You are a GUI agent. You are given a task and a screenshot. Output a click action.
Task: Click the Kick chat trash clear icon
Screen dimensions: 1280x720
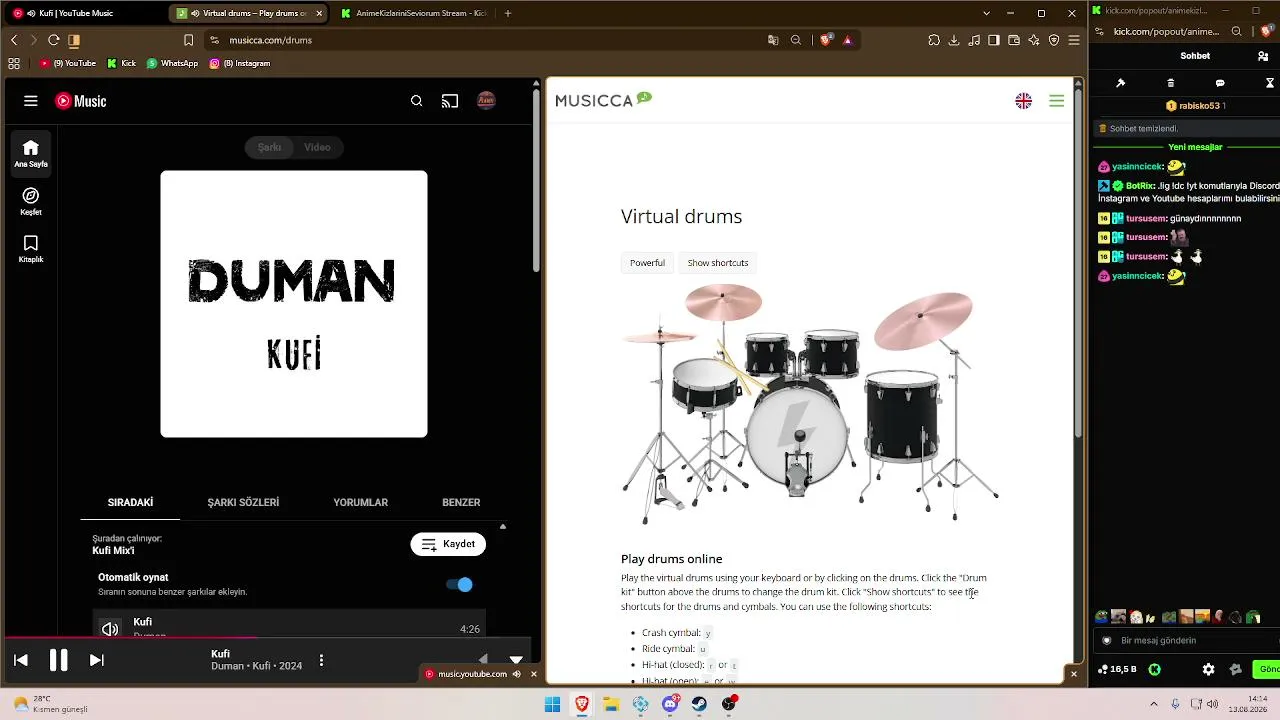click(x=1171, y=83)
